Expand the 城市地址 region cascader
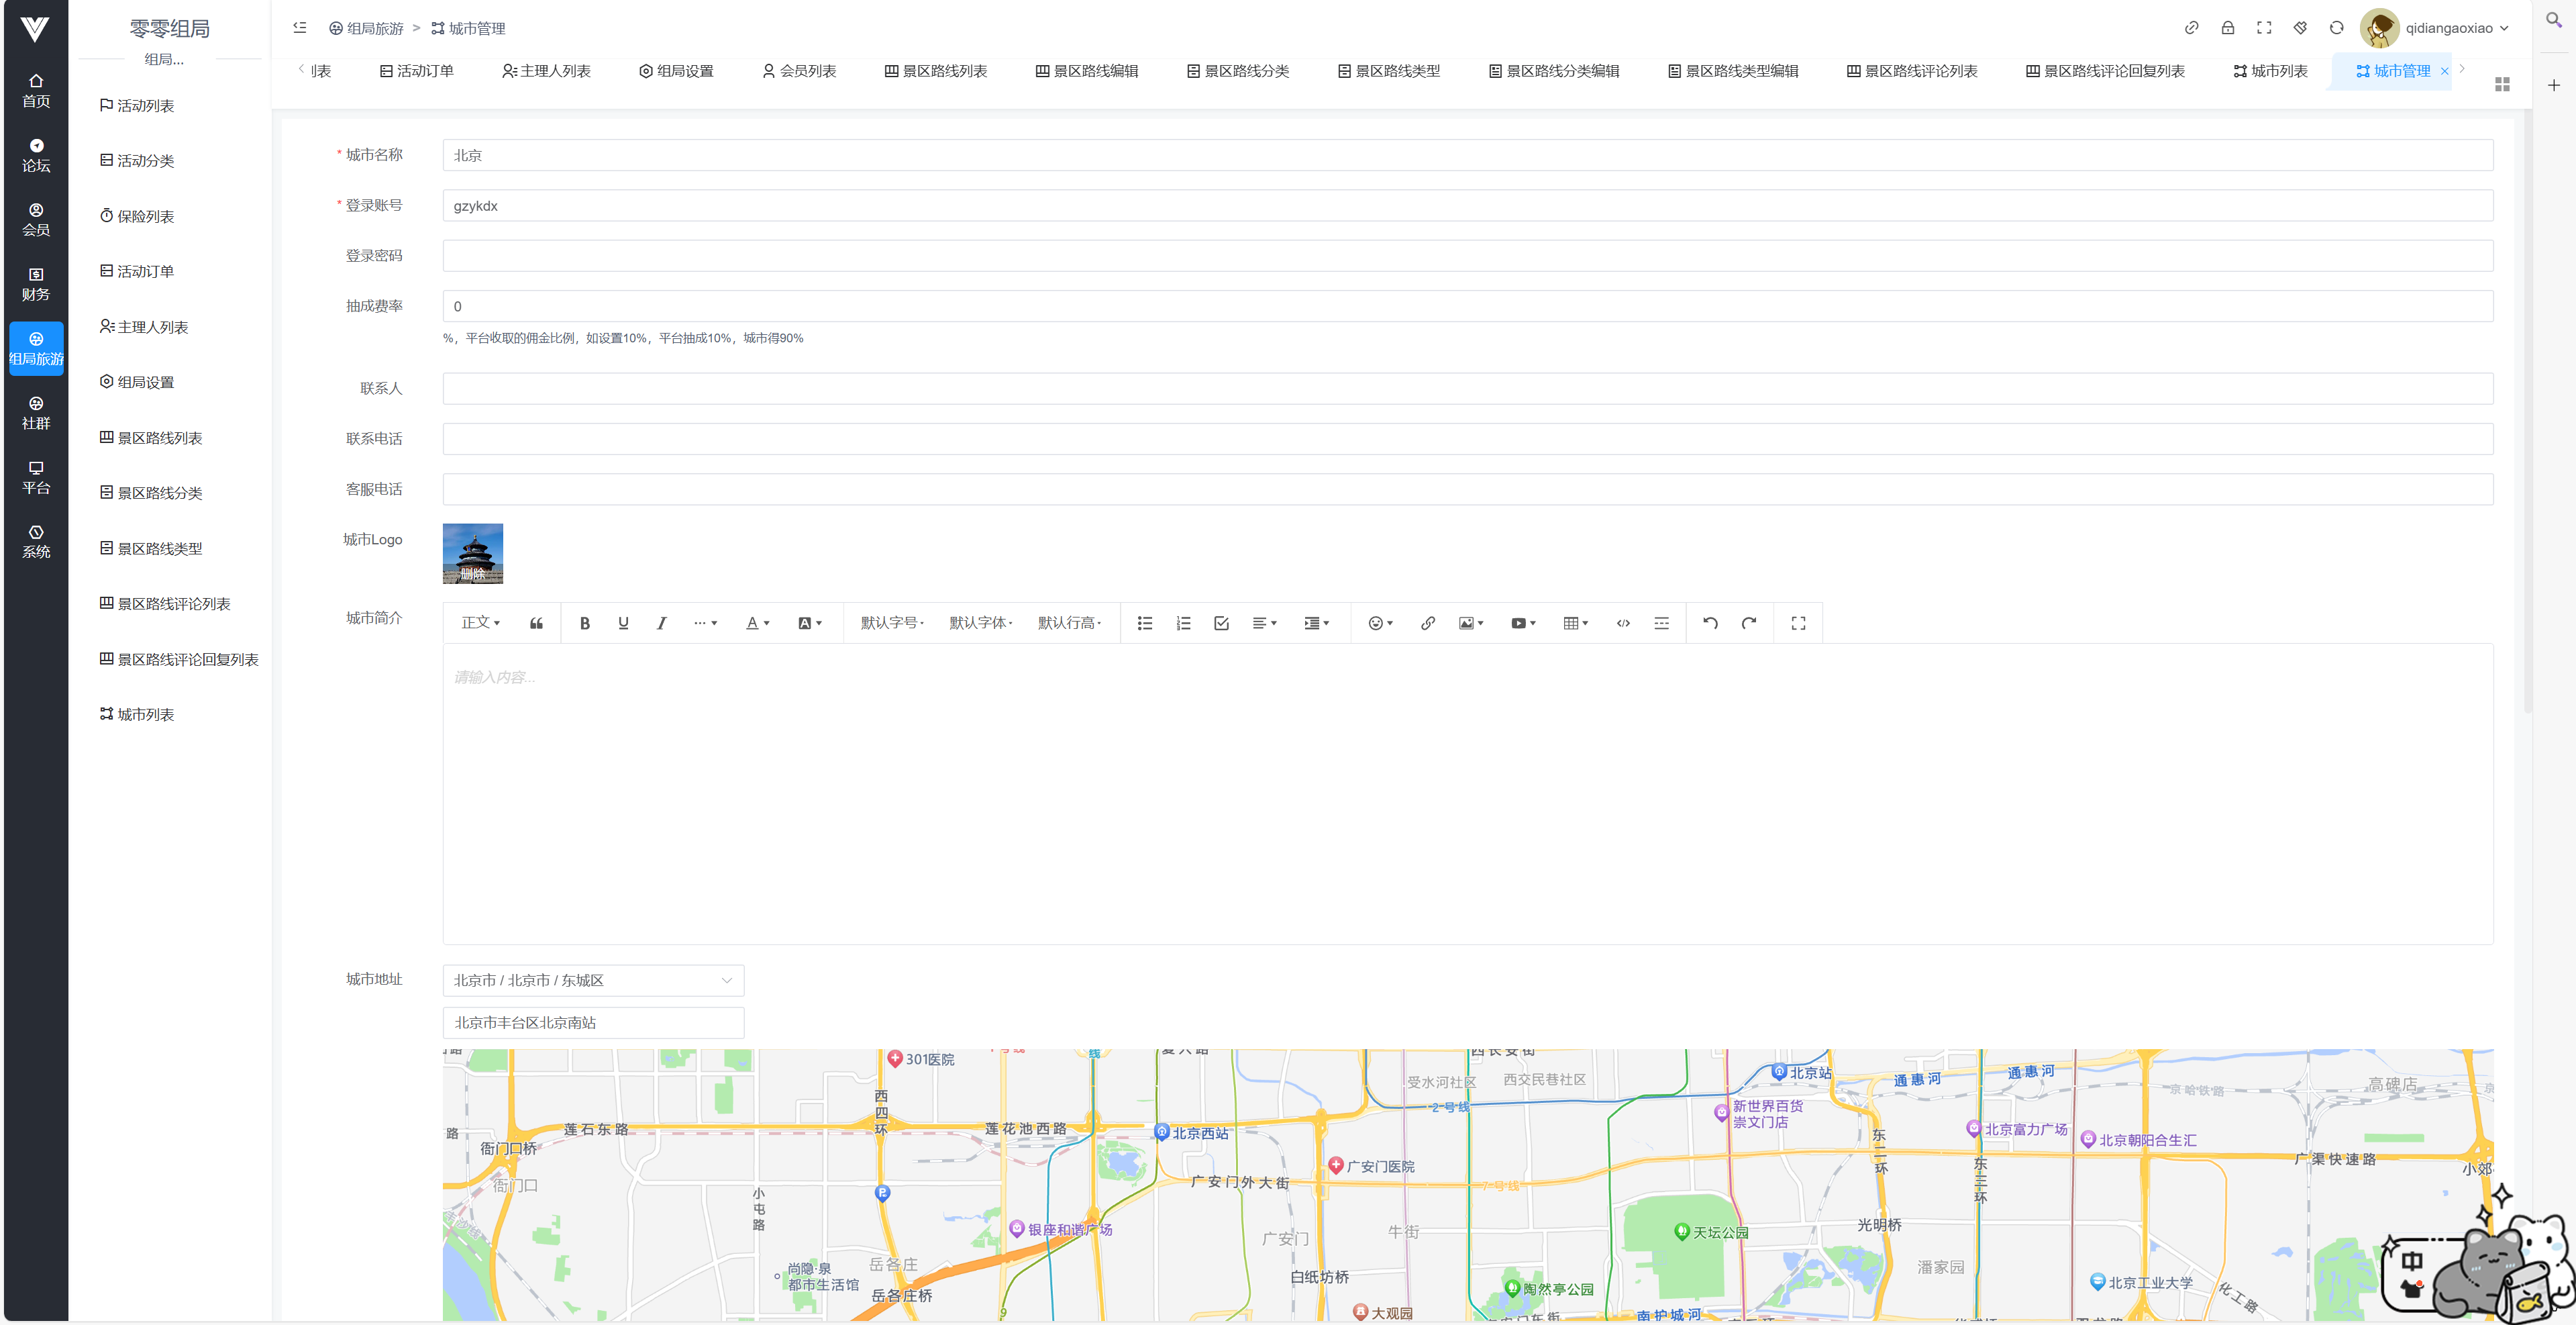 pyautogui.click(x=593, y=980)
